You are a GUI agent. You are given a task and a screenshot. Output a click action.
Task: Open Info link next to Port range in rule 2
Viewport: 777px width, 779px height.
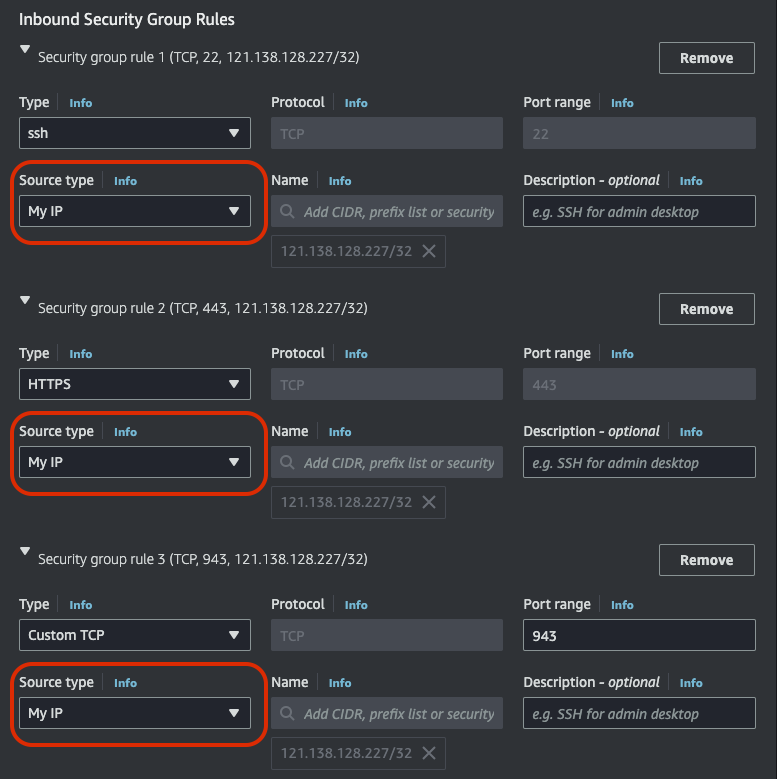[x=622, y=354]
